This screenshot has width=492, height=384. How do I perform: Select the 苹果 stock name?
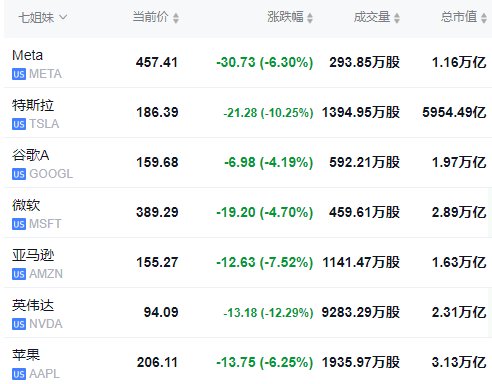(26, 355)
